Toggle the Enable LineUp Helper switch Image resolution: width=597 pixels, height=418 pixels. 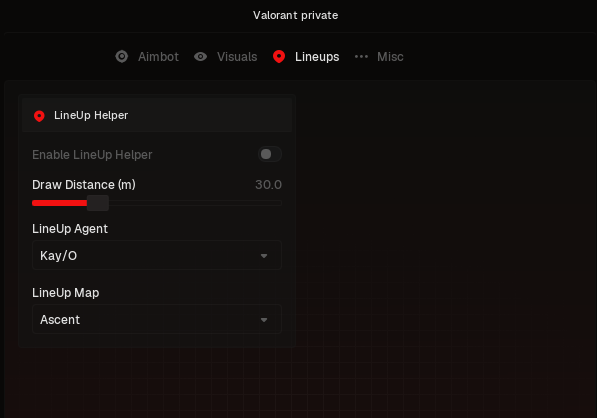(270, 154)
